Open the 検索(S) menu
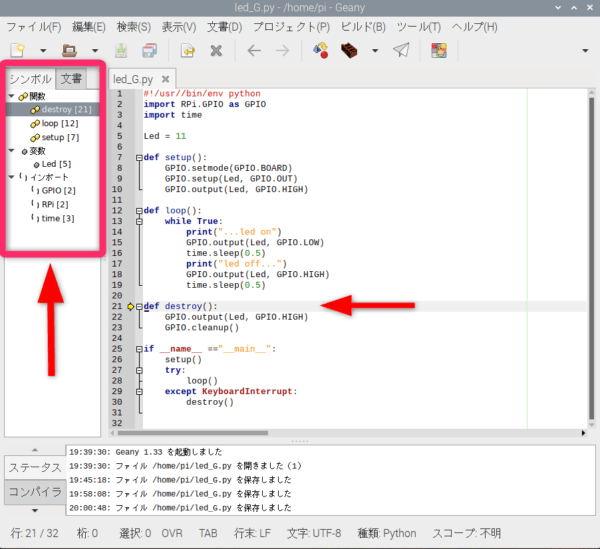This screenshot has height=549, width=600. pos(134,27)
